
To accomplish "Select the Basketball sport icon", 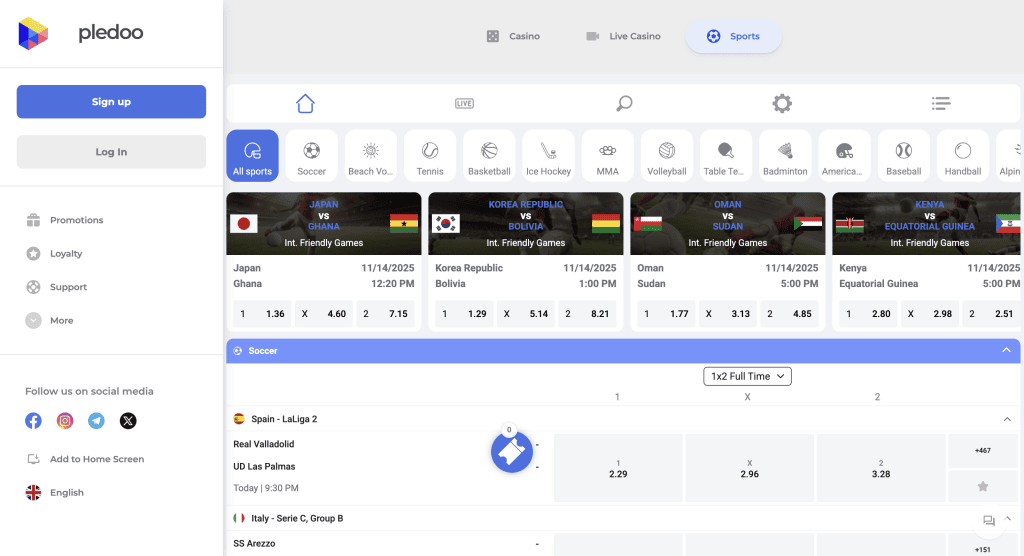I will [489, 157].
